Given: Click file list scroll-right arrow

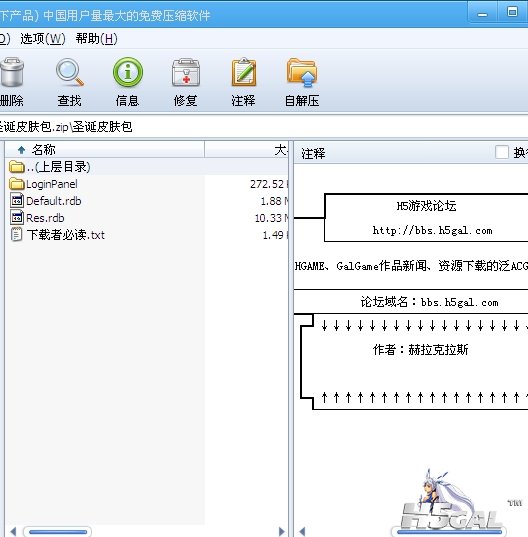Looking at the screenshot, I should [281, 532].
